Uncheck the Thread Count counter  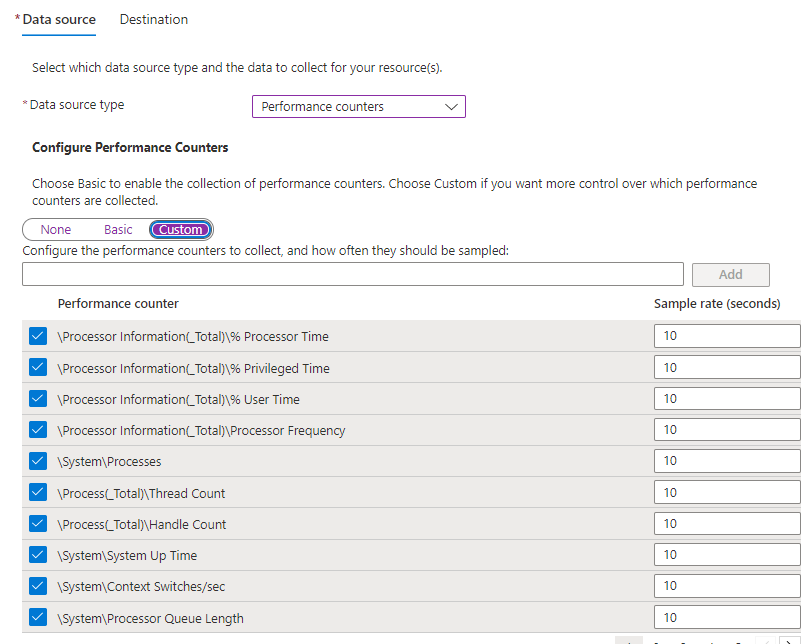click(38, 492)
